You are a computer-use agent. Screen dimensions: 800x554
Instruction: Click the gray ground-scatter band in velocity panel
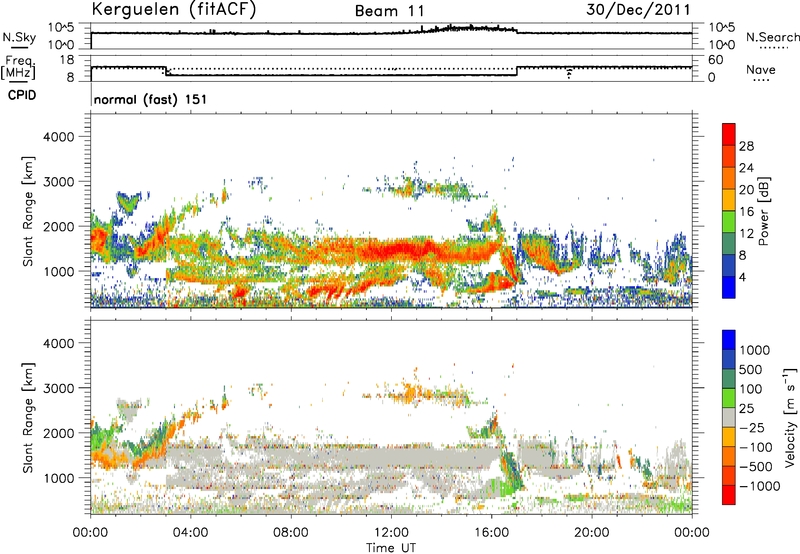click(332, 456)
